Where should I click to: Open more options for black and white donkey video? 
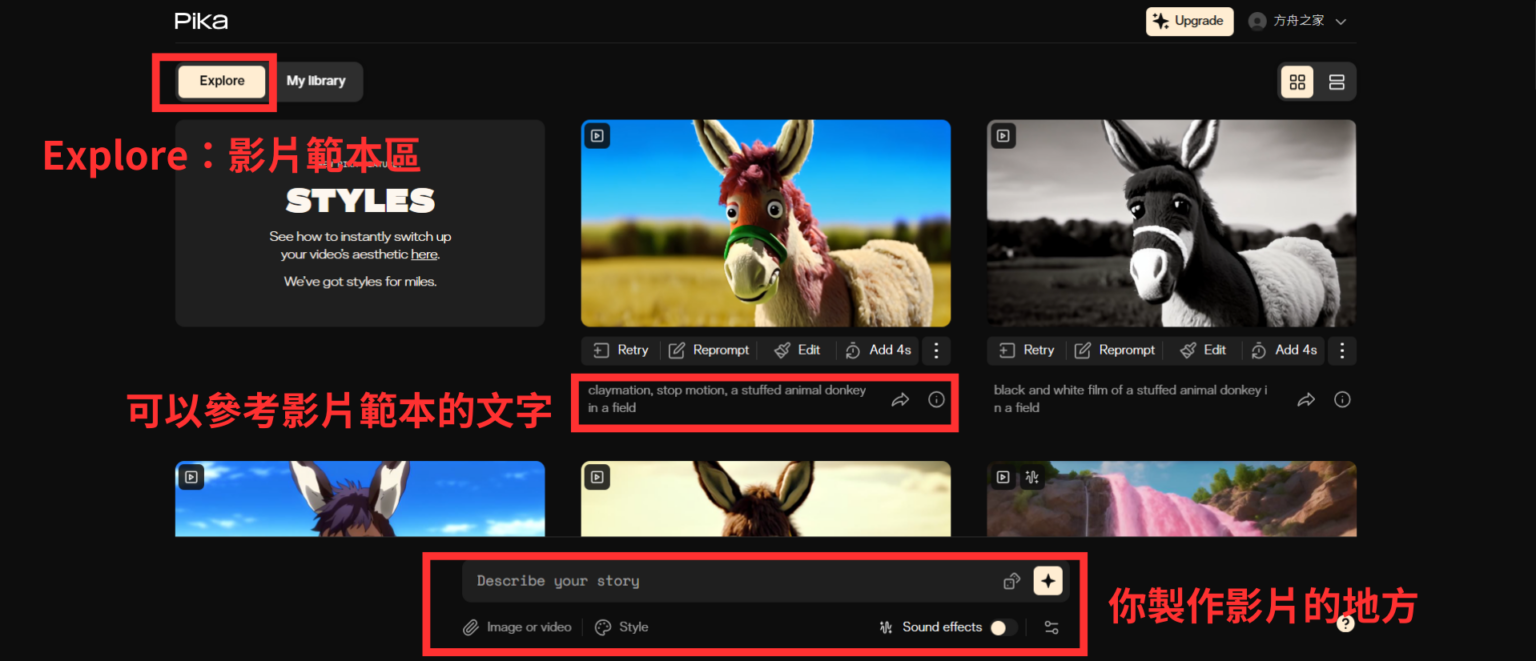[1342, 350]
